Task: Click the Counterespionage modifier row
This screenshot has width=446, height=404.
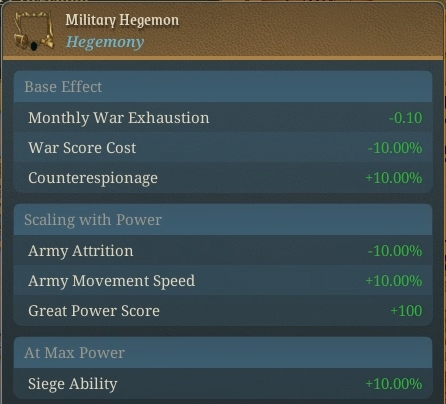Action: click(223, 177)
